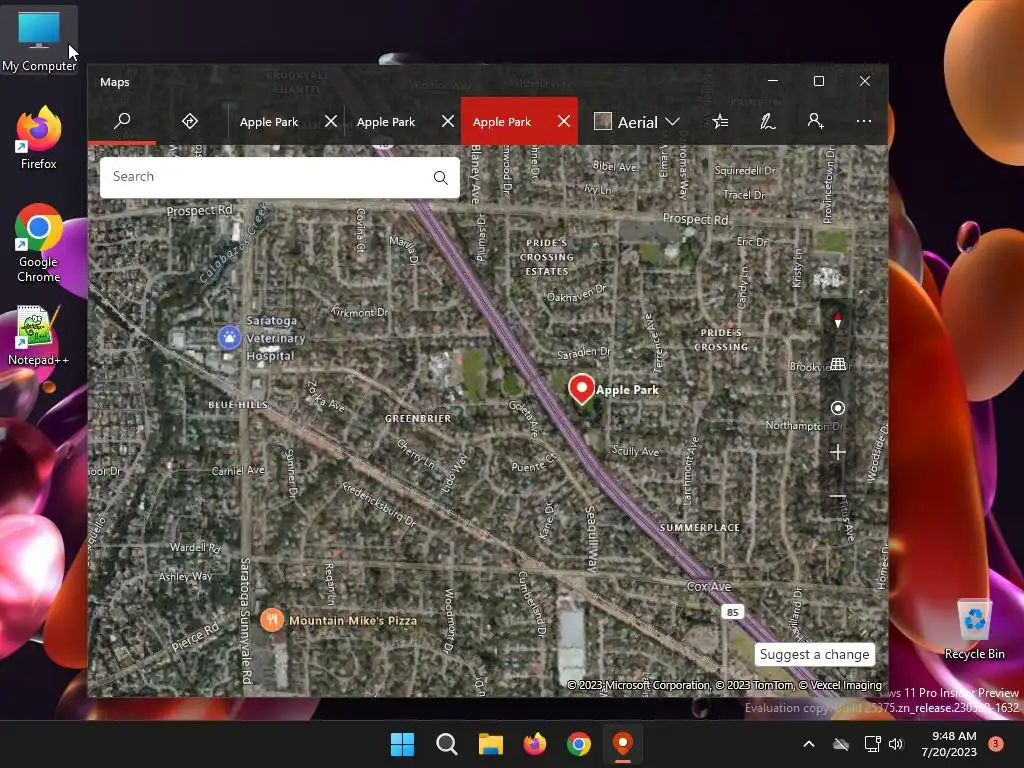Click the GREENBRIER neighborhood label
Image resolution: width=1024 pixels, height=768 pixels.
point(418,418)
